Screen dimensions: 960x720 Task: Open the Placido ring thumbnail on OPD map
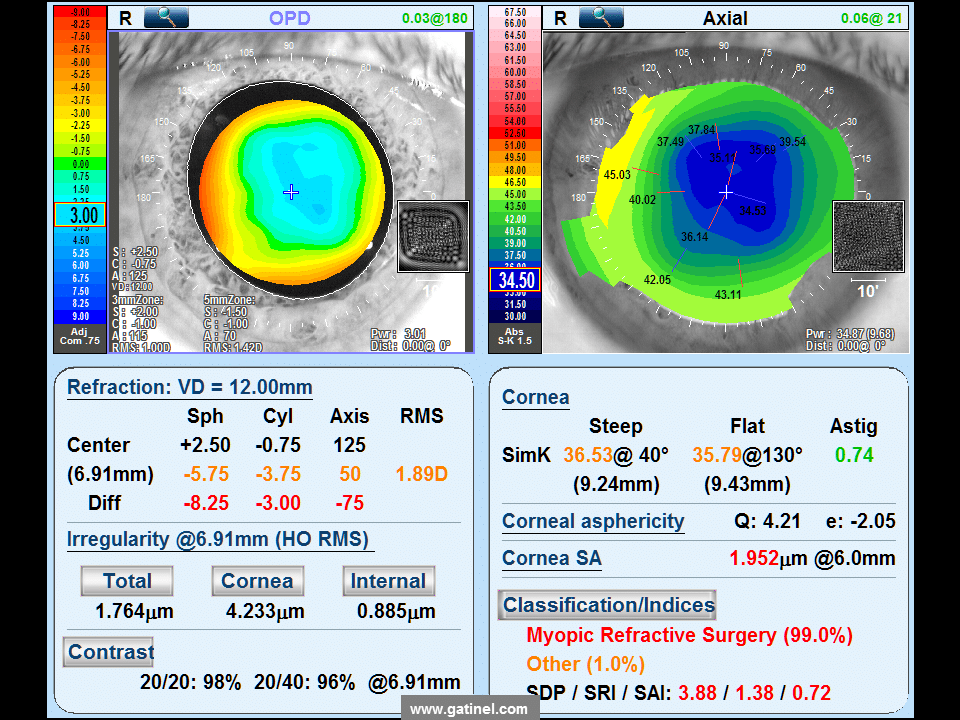[433, 236]
